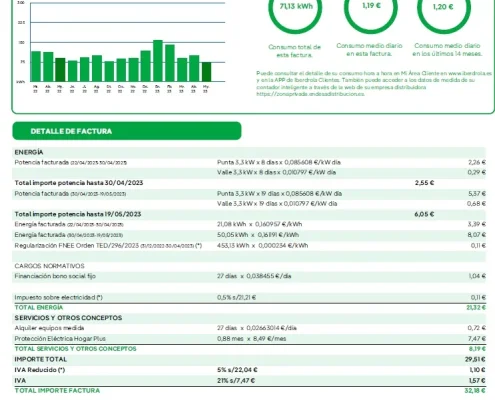The height and width of the screenshot is (400, 495).
Task: Click 'Protección Eléctrica Hogar Plus' label
Action: [x=60, y=339]
